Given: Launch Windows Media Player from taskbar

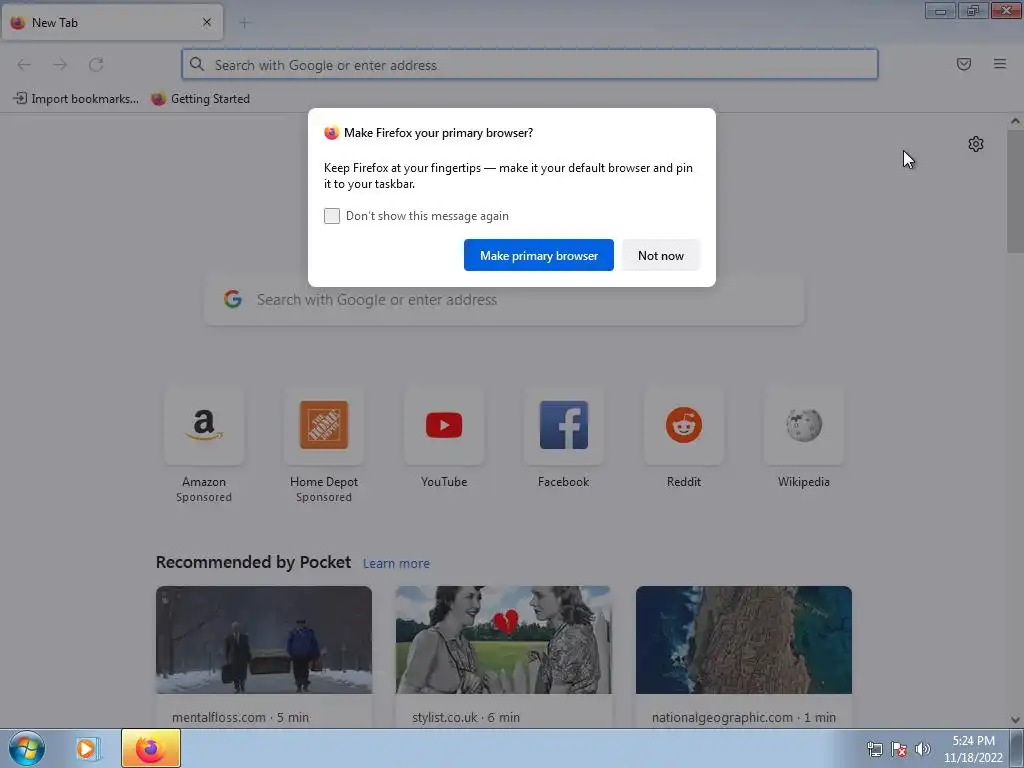Looking at the screenshot, I should (86, 748).
